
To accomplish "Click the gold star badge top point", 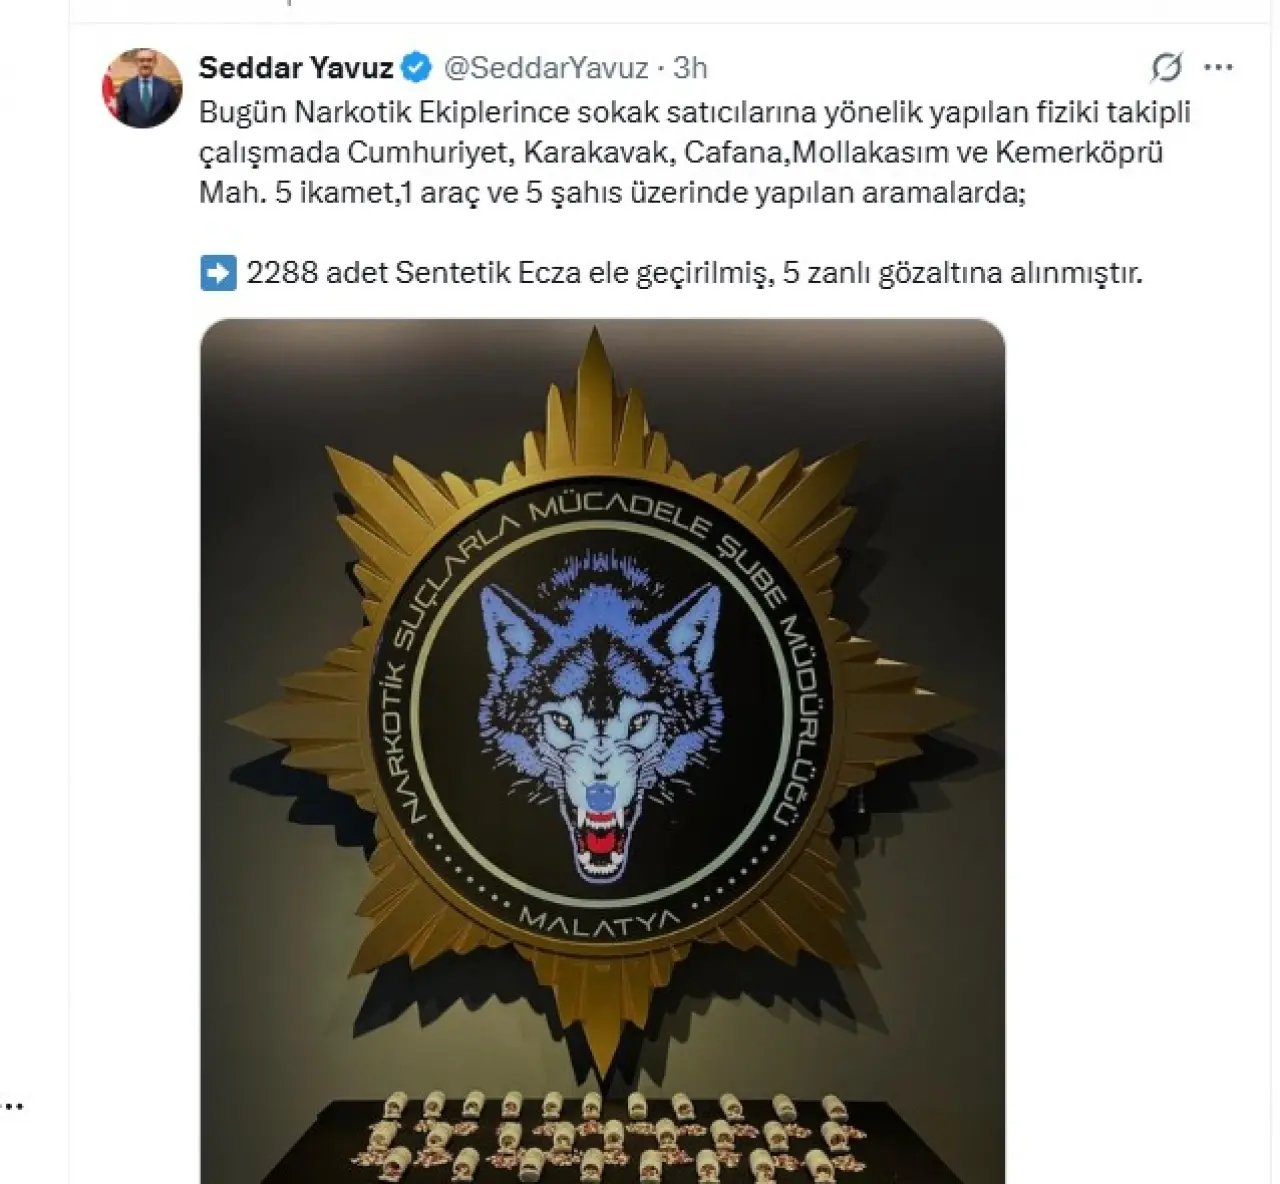I will 597,380.
